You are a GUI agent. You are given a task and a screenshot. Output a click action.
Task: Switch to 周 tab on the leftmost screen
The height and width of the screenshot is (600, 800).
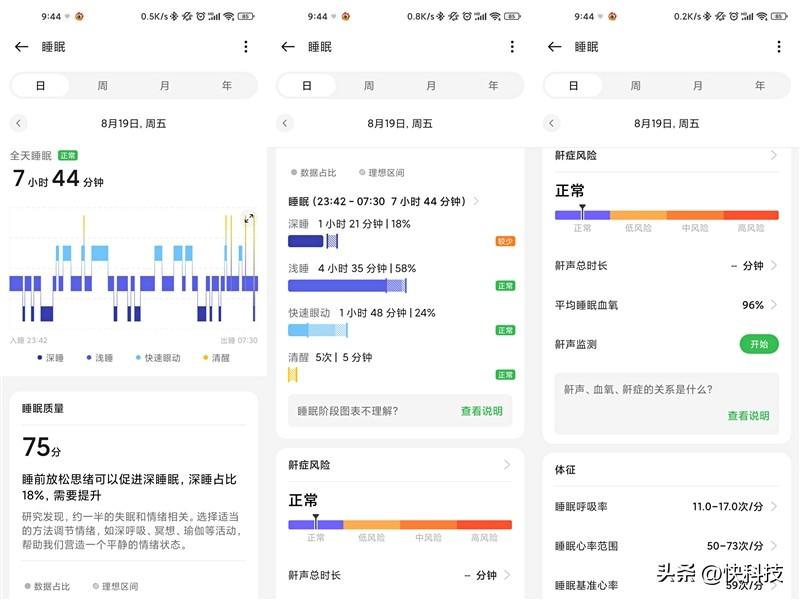pyautogui.click(x=103, y=86)
